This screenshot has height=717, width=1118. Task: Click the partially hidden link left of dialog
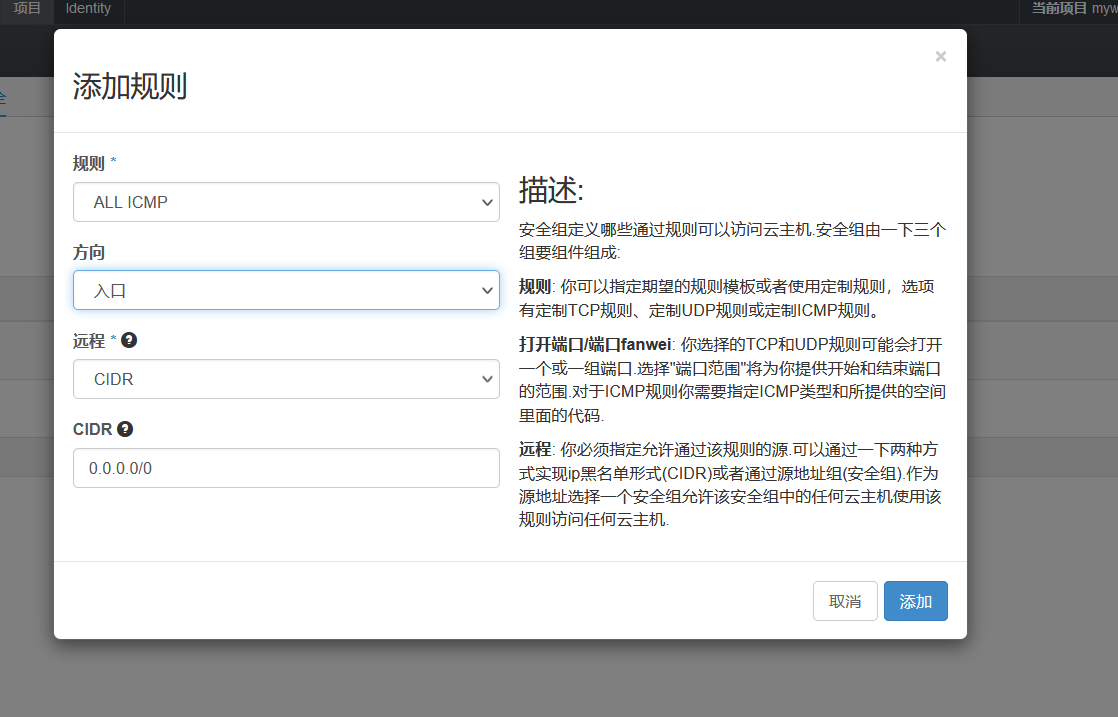point(3,98)
